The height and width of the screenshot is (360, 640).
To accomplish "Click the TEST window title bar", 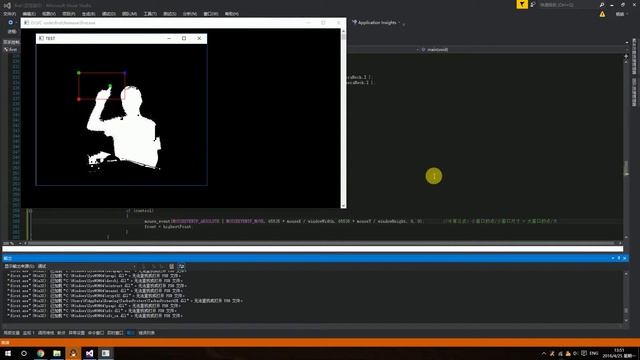I will click(121, 38).
